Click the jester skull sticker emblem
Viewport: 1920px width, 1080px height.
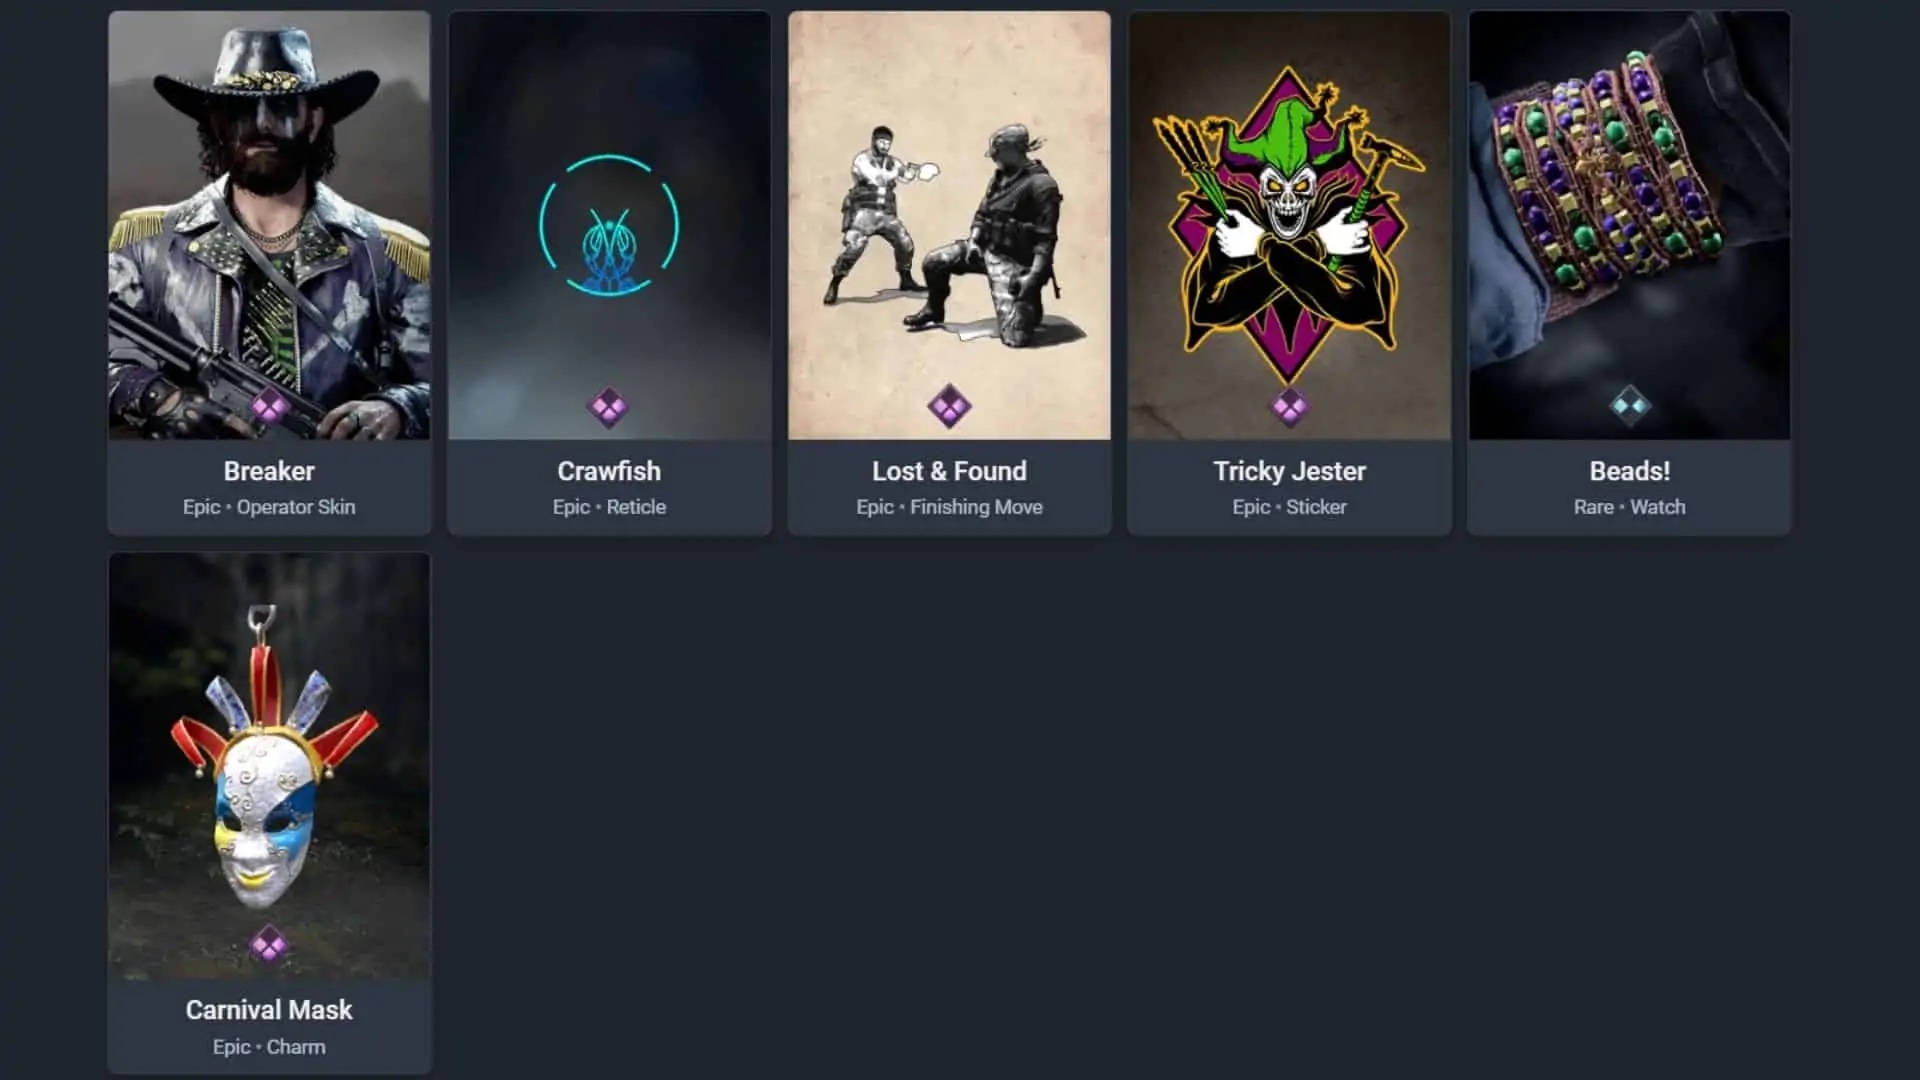[1289, 222]
